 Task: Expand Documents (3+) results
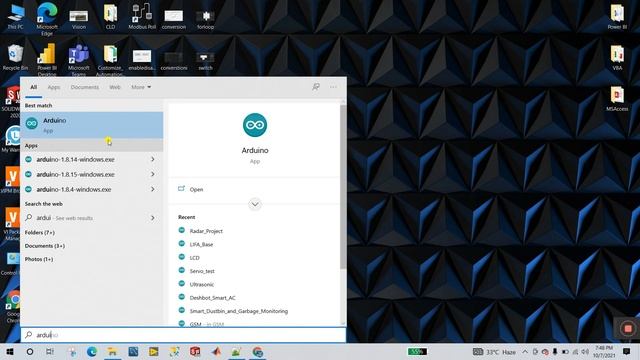45,246
